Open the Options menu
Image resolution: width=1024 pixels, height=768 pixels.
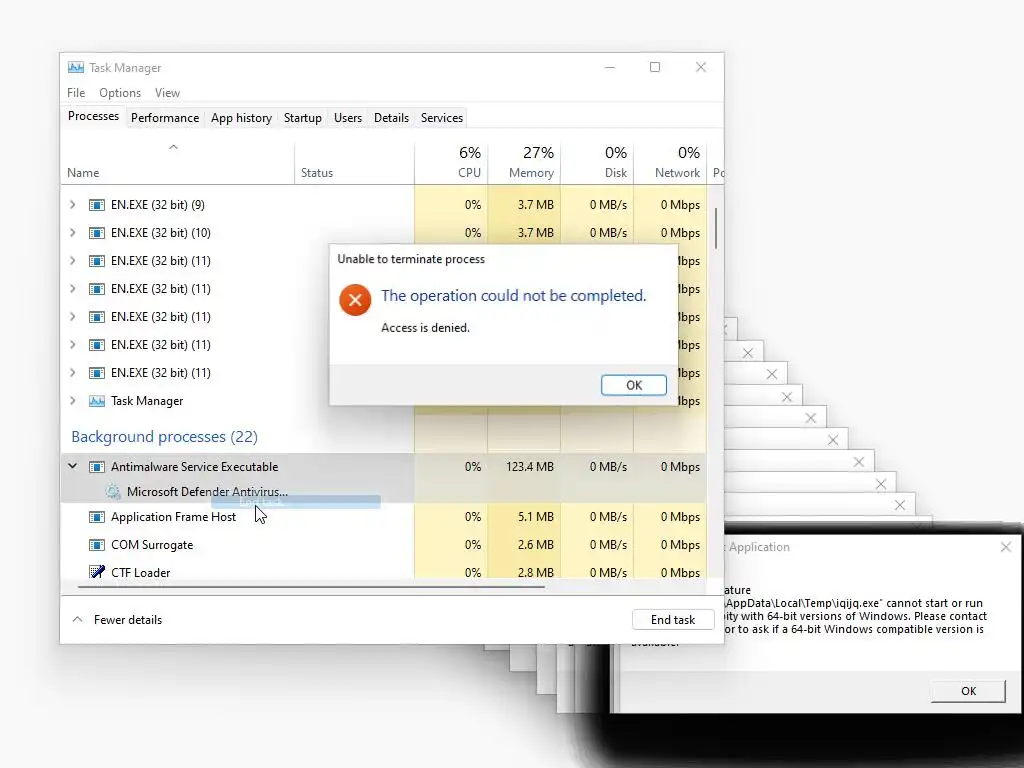click(120, 93)
